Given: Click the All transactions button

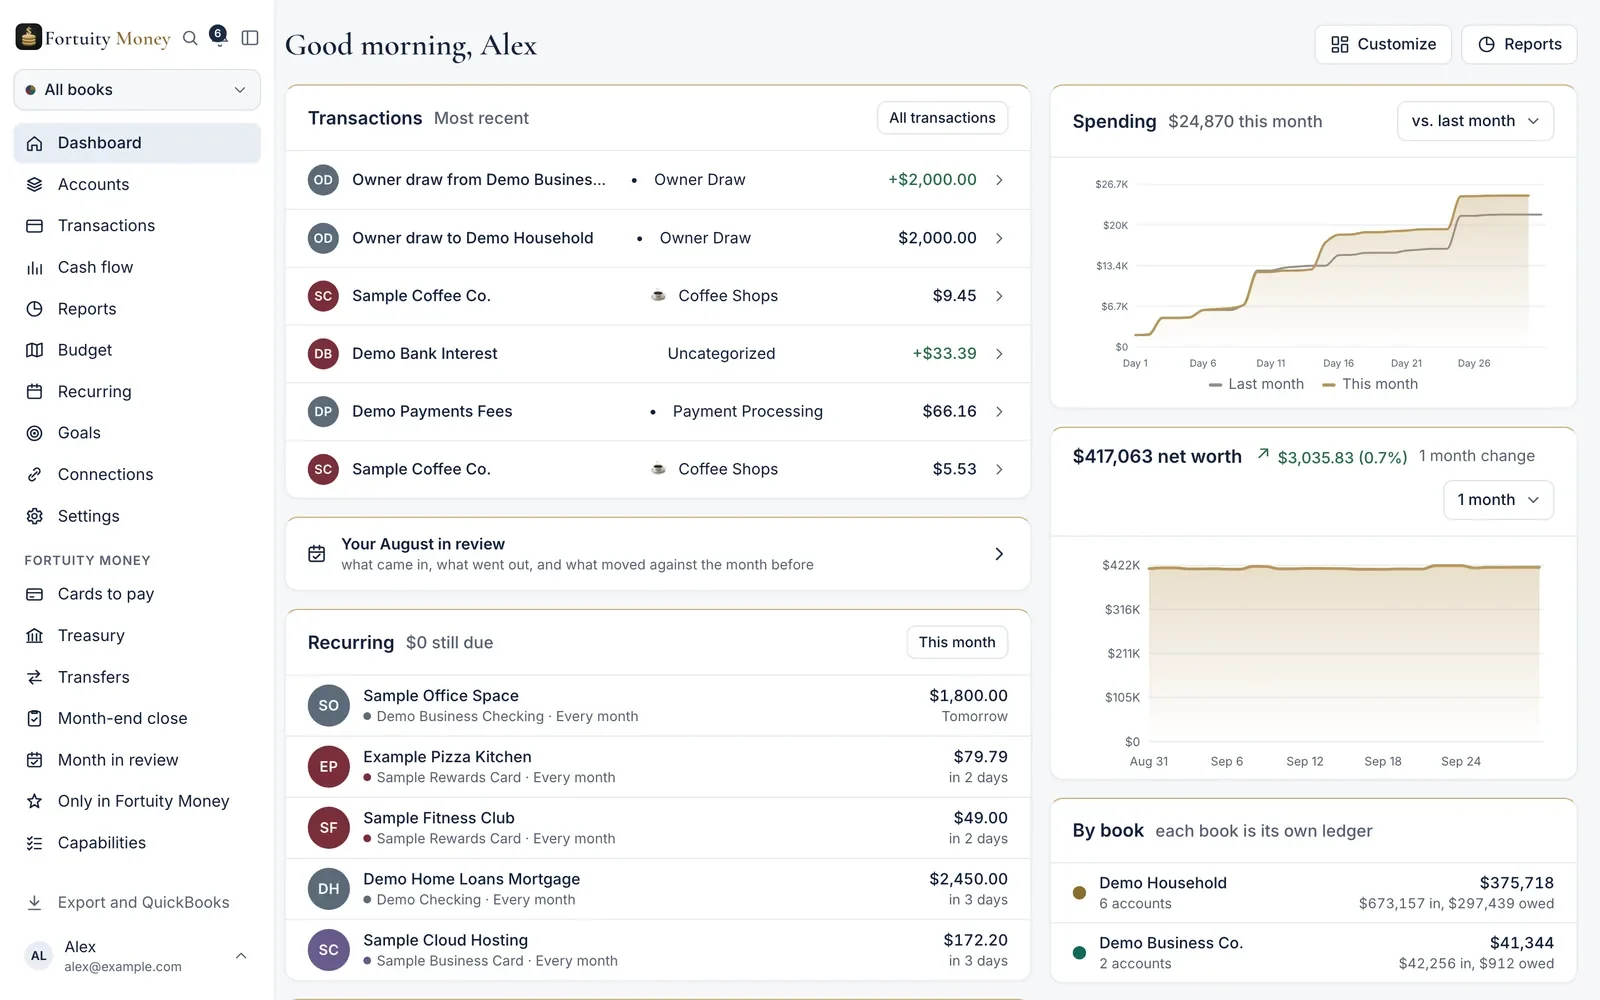Looking at the screenshot, I should [x=942, y=118].
